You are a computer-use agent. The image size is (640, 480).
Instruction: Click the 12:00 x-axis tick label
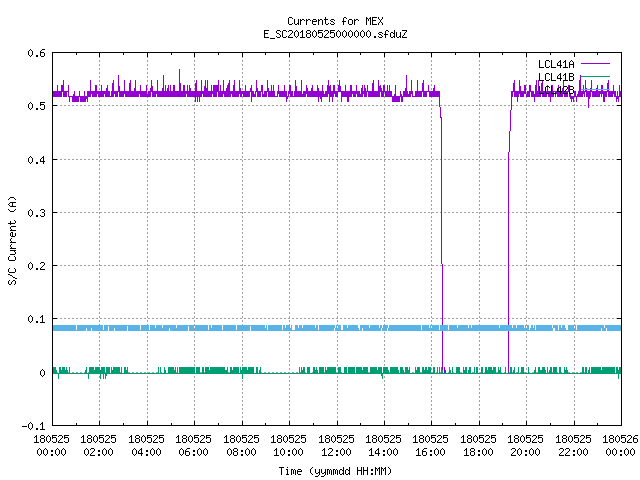(x=336, y=445)
